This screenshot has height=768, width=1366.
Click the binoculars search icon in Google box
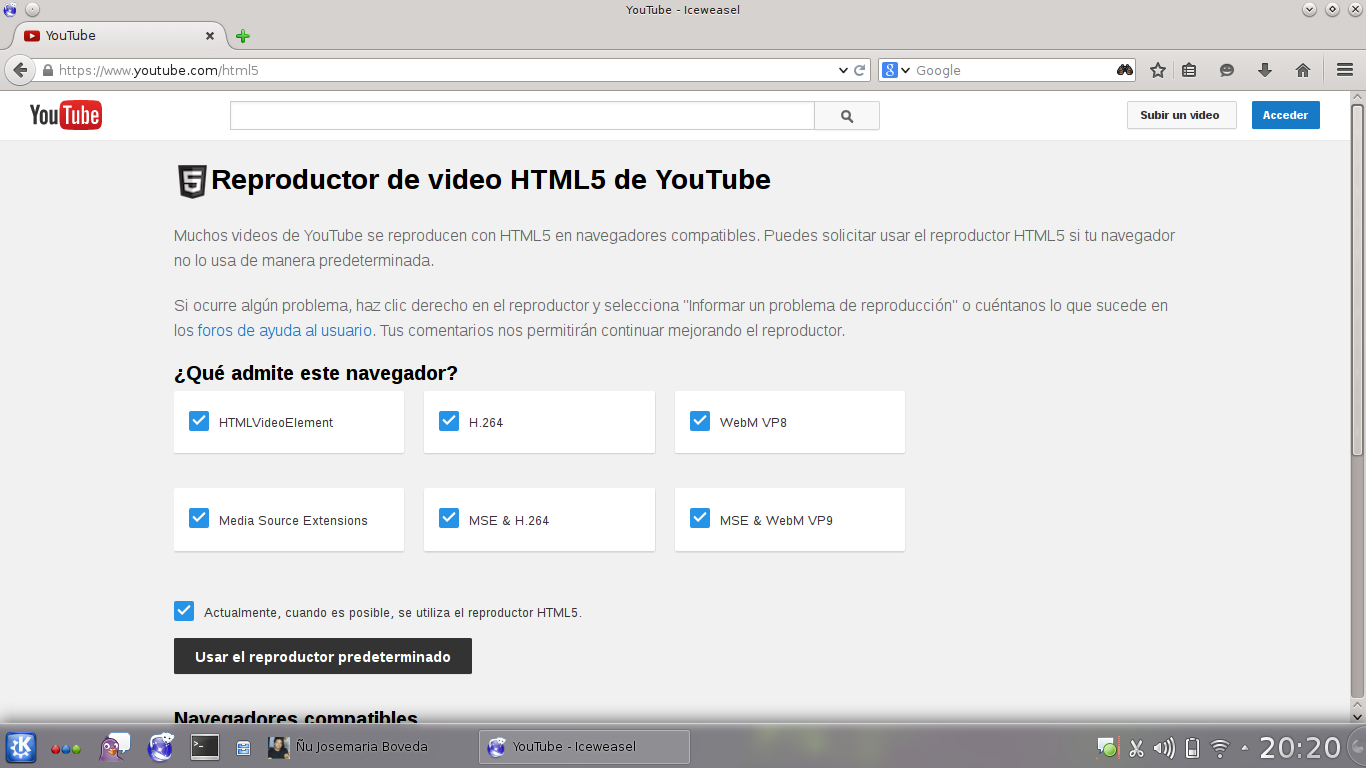(x=1125, y=70)
